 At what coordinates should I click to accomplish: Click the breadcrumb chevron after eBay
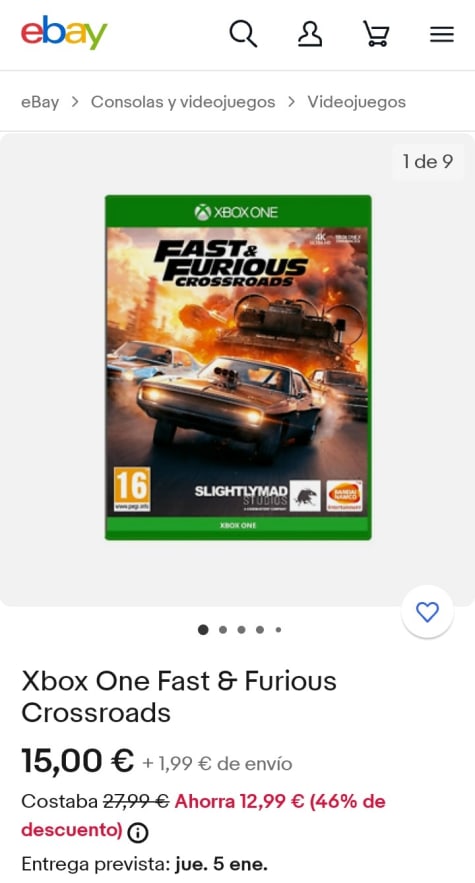tap(75, 102)
